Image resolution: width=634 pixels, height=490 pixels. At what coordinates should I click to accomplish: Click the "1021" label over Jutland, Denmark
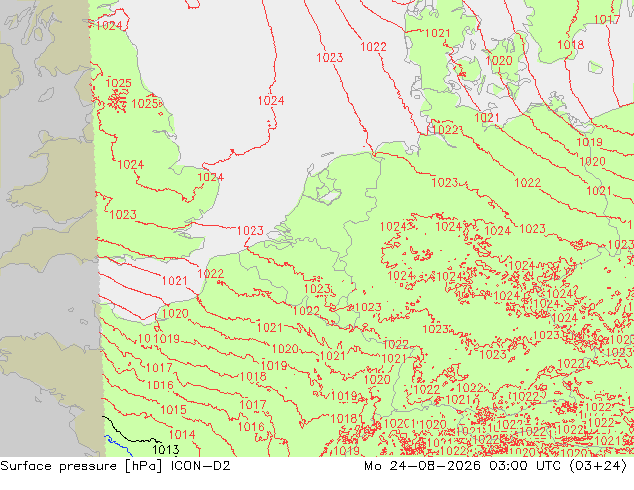437,33
